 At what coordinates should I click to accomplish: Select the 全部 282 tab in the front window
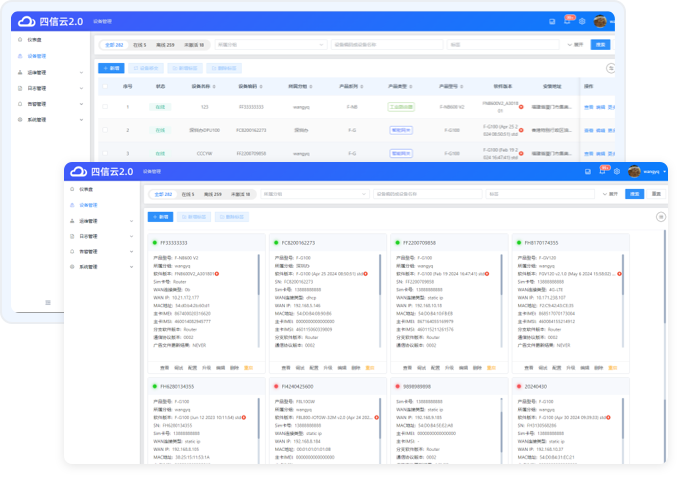pyautogui.click(x=163, y=194)
